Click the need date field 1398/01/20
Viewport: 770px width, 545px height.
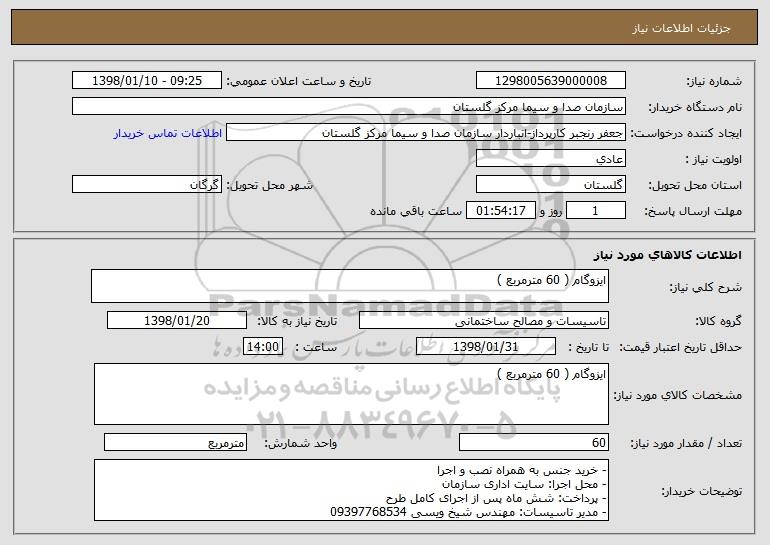coord(177,321)
